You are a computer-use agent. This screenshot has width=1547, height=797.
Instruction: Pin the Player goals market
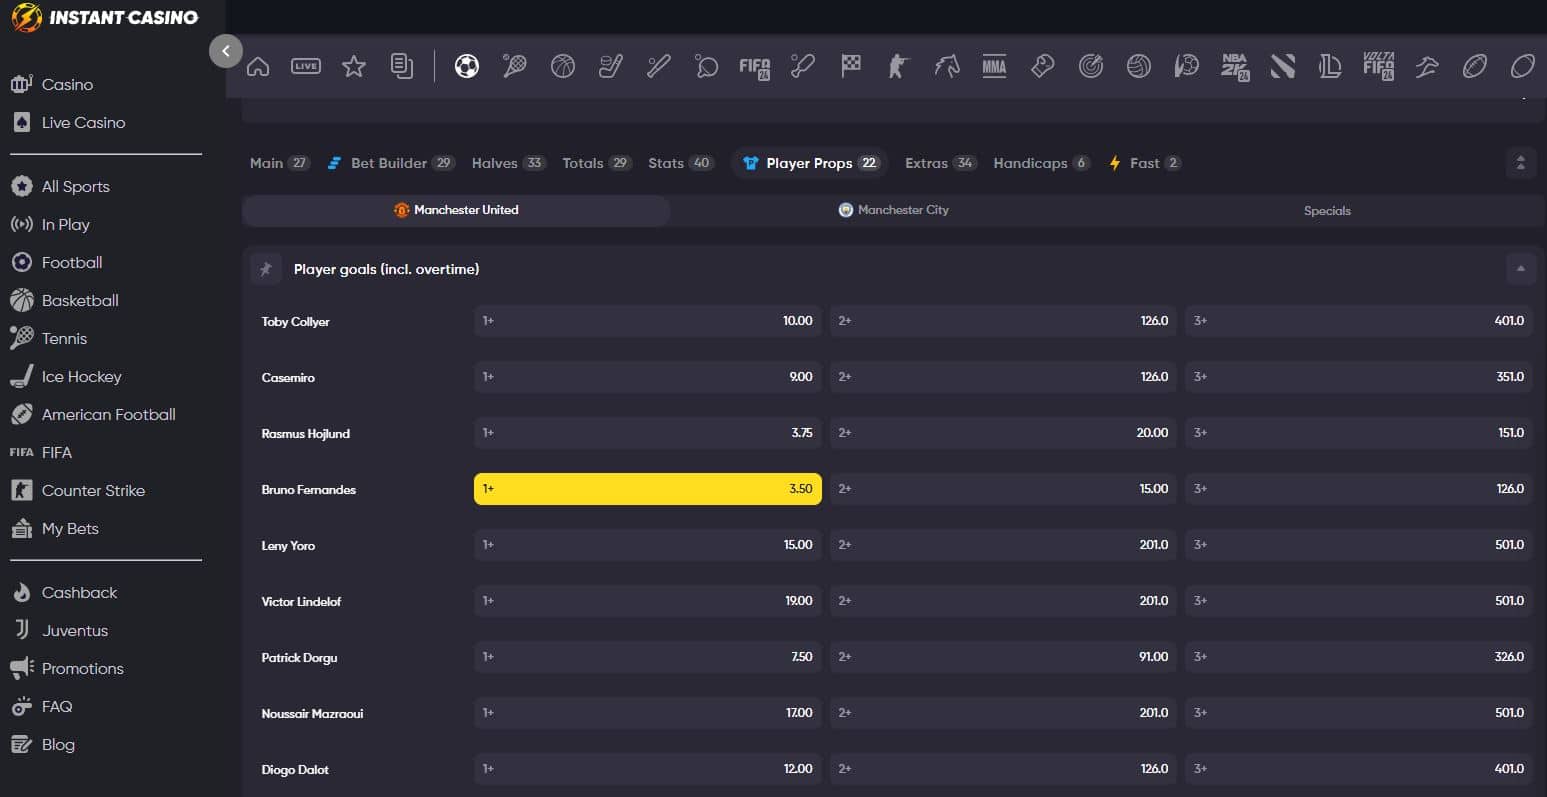coord(266,269)
